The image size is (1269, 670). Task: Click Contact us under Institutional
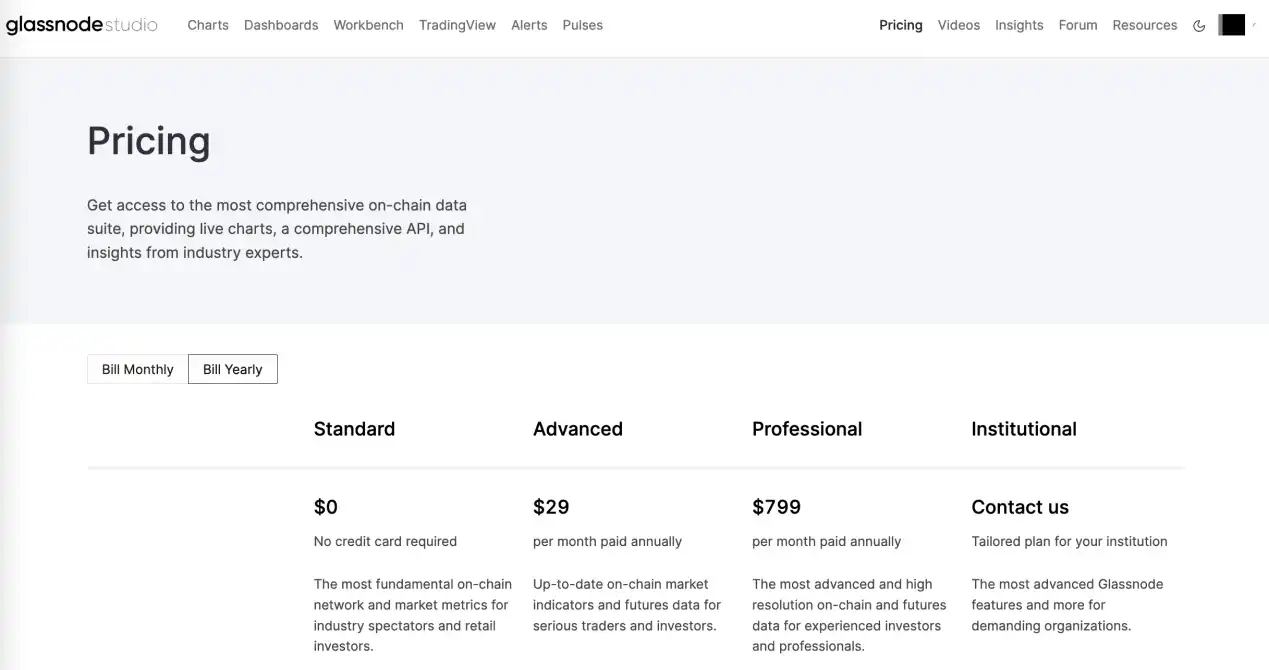pyautogui.click(x=1019, y=507)
